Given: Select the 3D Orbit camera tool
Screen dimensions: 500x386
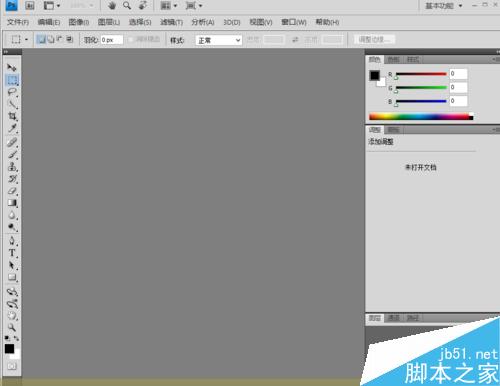Looking at the screenshot, I should tap(12, 304).
